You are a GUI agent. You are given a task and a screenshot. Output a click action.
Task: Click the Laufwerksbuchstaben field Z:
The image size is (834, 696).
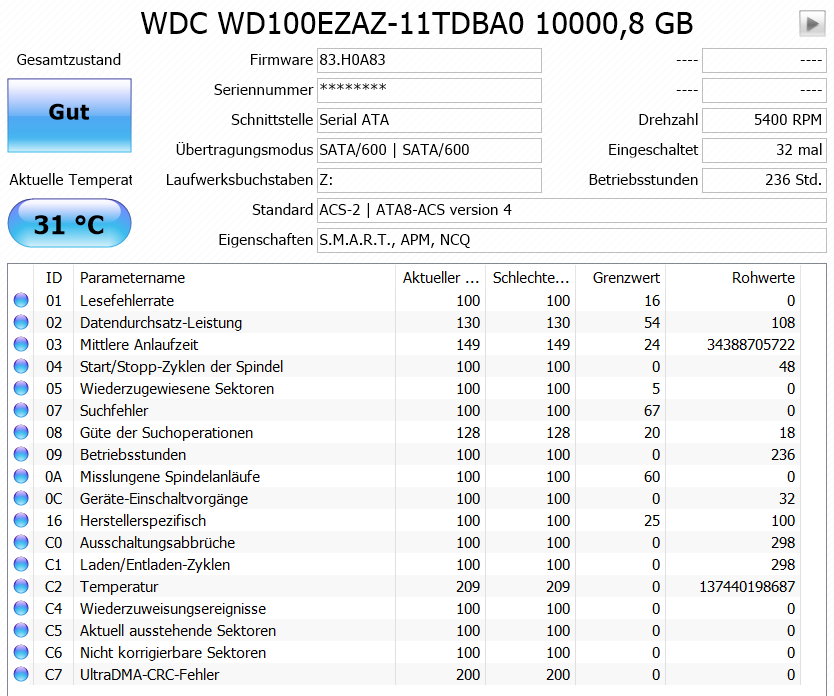point(429,180)
